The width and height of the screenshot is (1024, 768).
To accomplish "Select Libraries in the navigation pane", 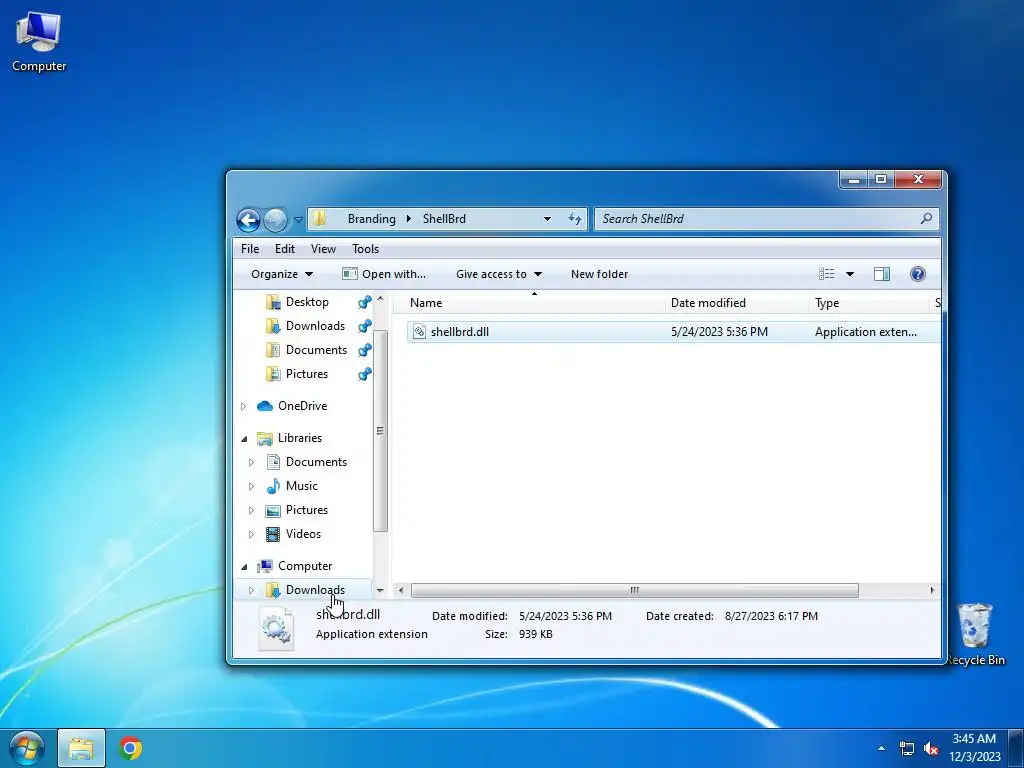I will coord(300,438).
